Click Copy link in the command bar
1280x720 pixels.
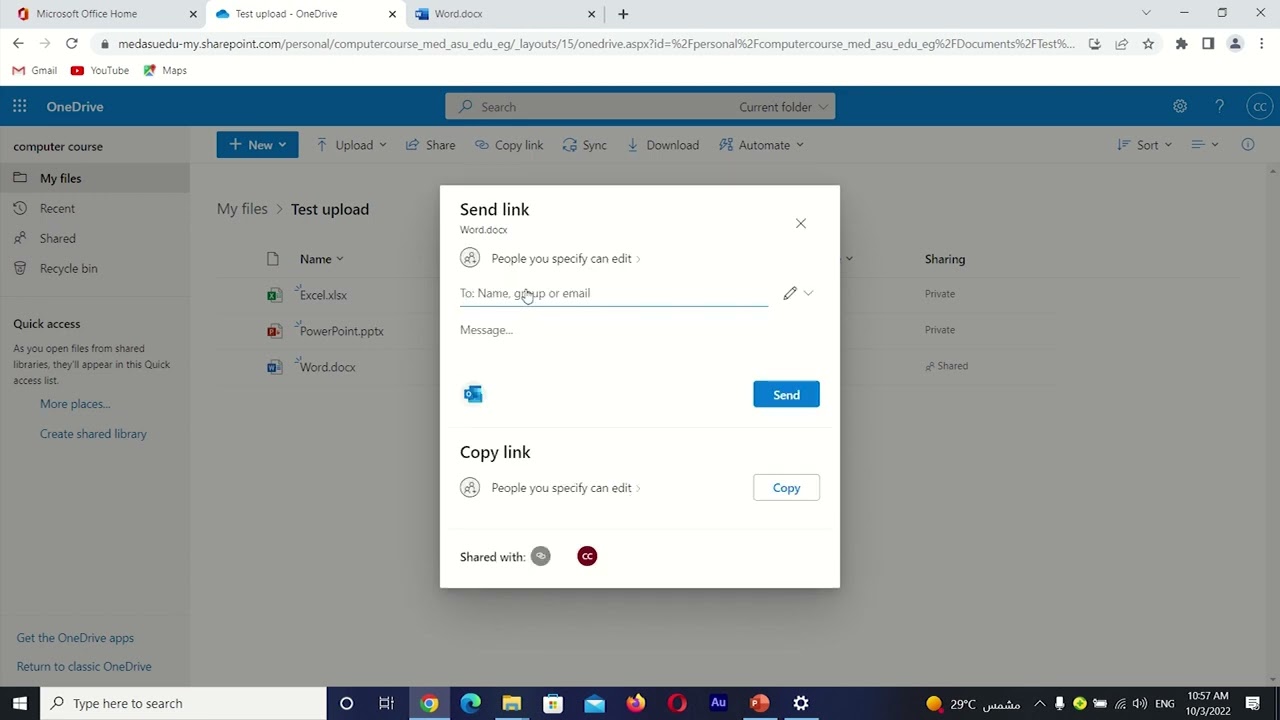click(509, 145)
